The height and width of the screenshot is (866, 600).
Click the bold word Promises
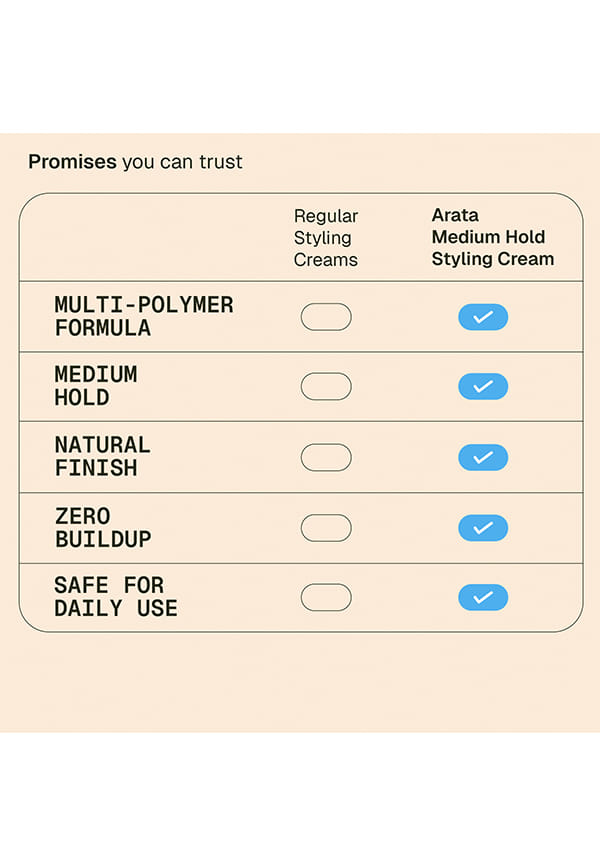pos(72,162)
